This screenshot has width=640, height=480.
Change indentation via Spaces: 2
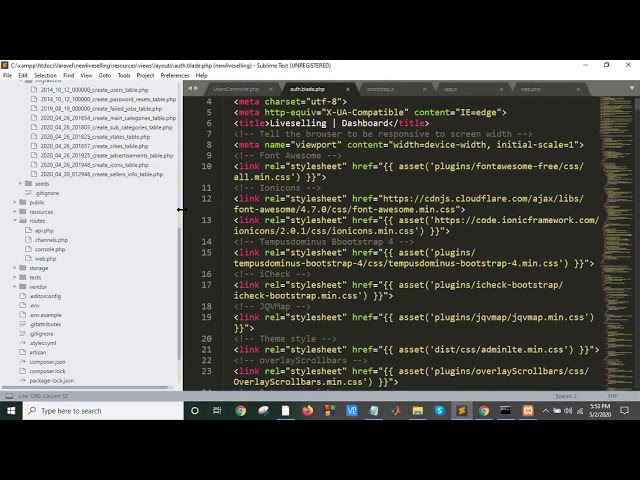coord(566,396)
